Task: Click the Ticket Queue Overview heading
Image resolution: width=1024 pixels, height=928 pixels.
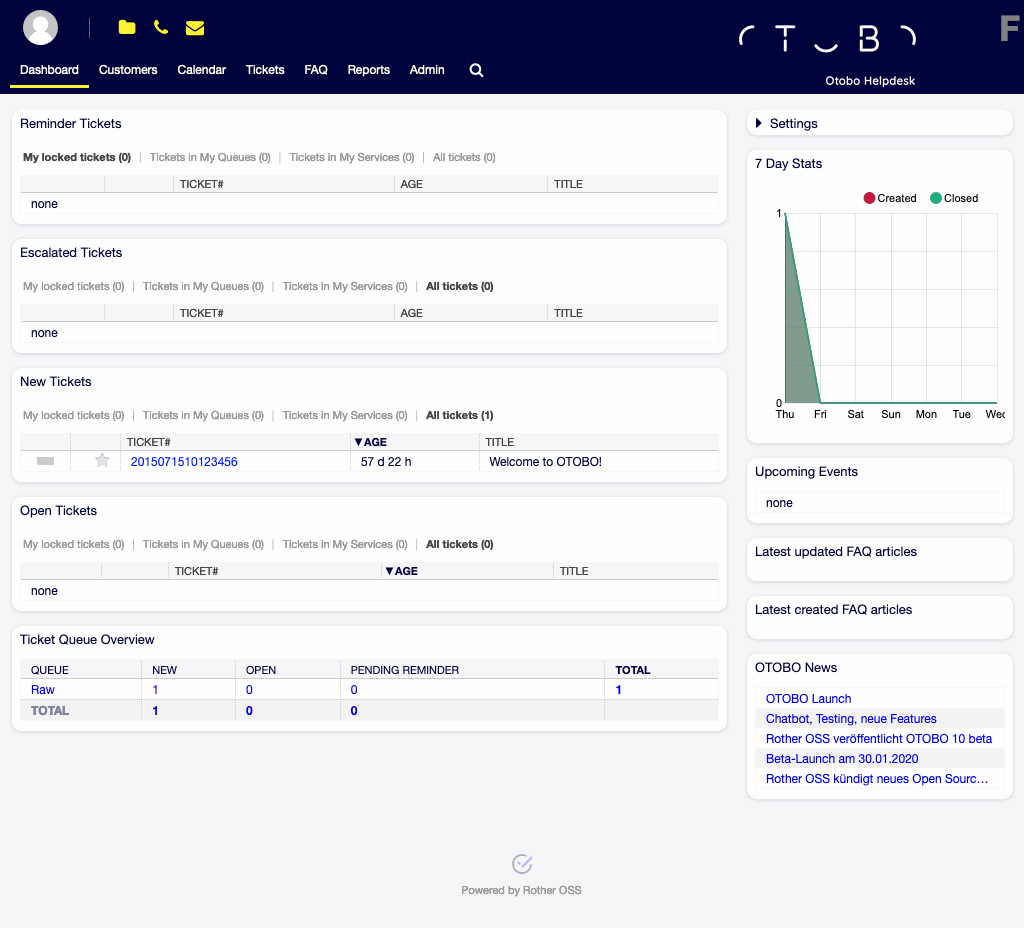Action: pyautogui.click(x=87, y=639)
